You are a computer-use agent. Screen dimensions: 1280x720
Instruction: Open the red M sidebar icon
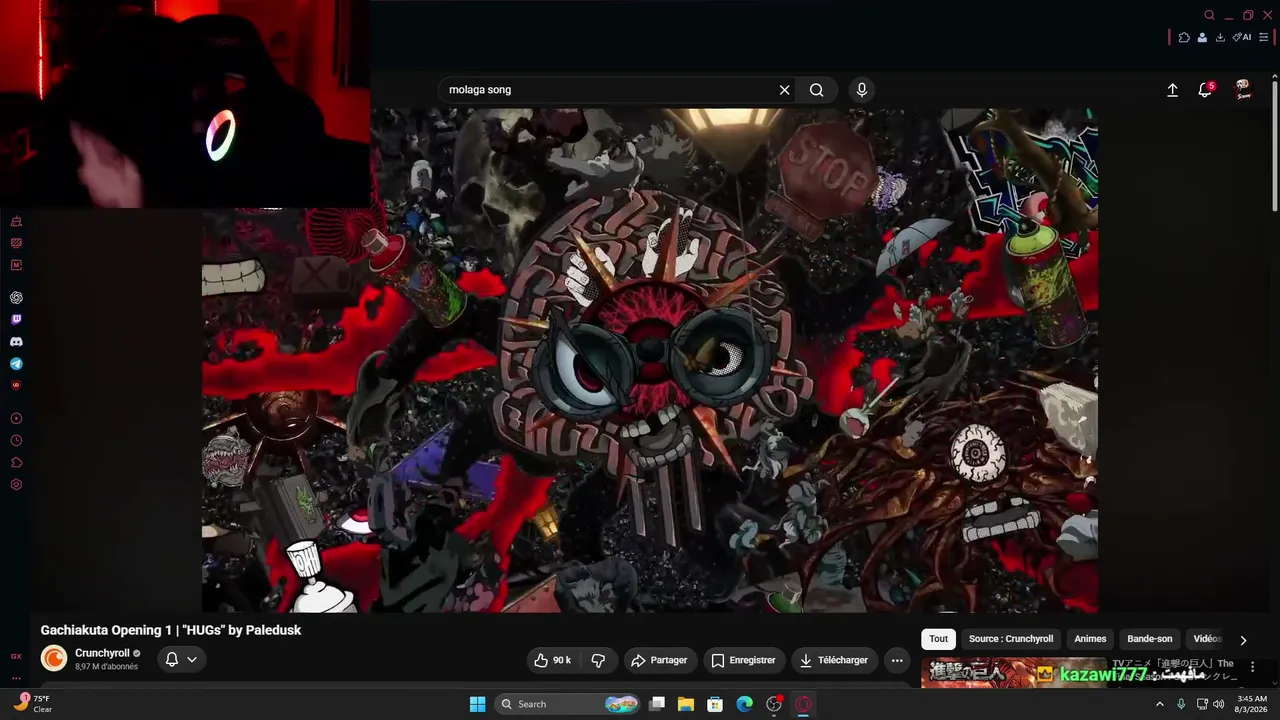pos(16,265)
